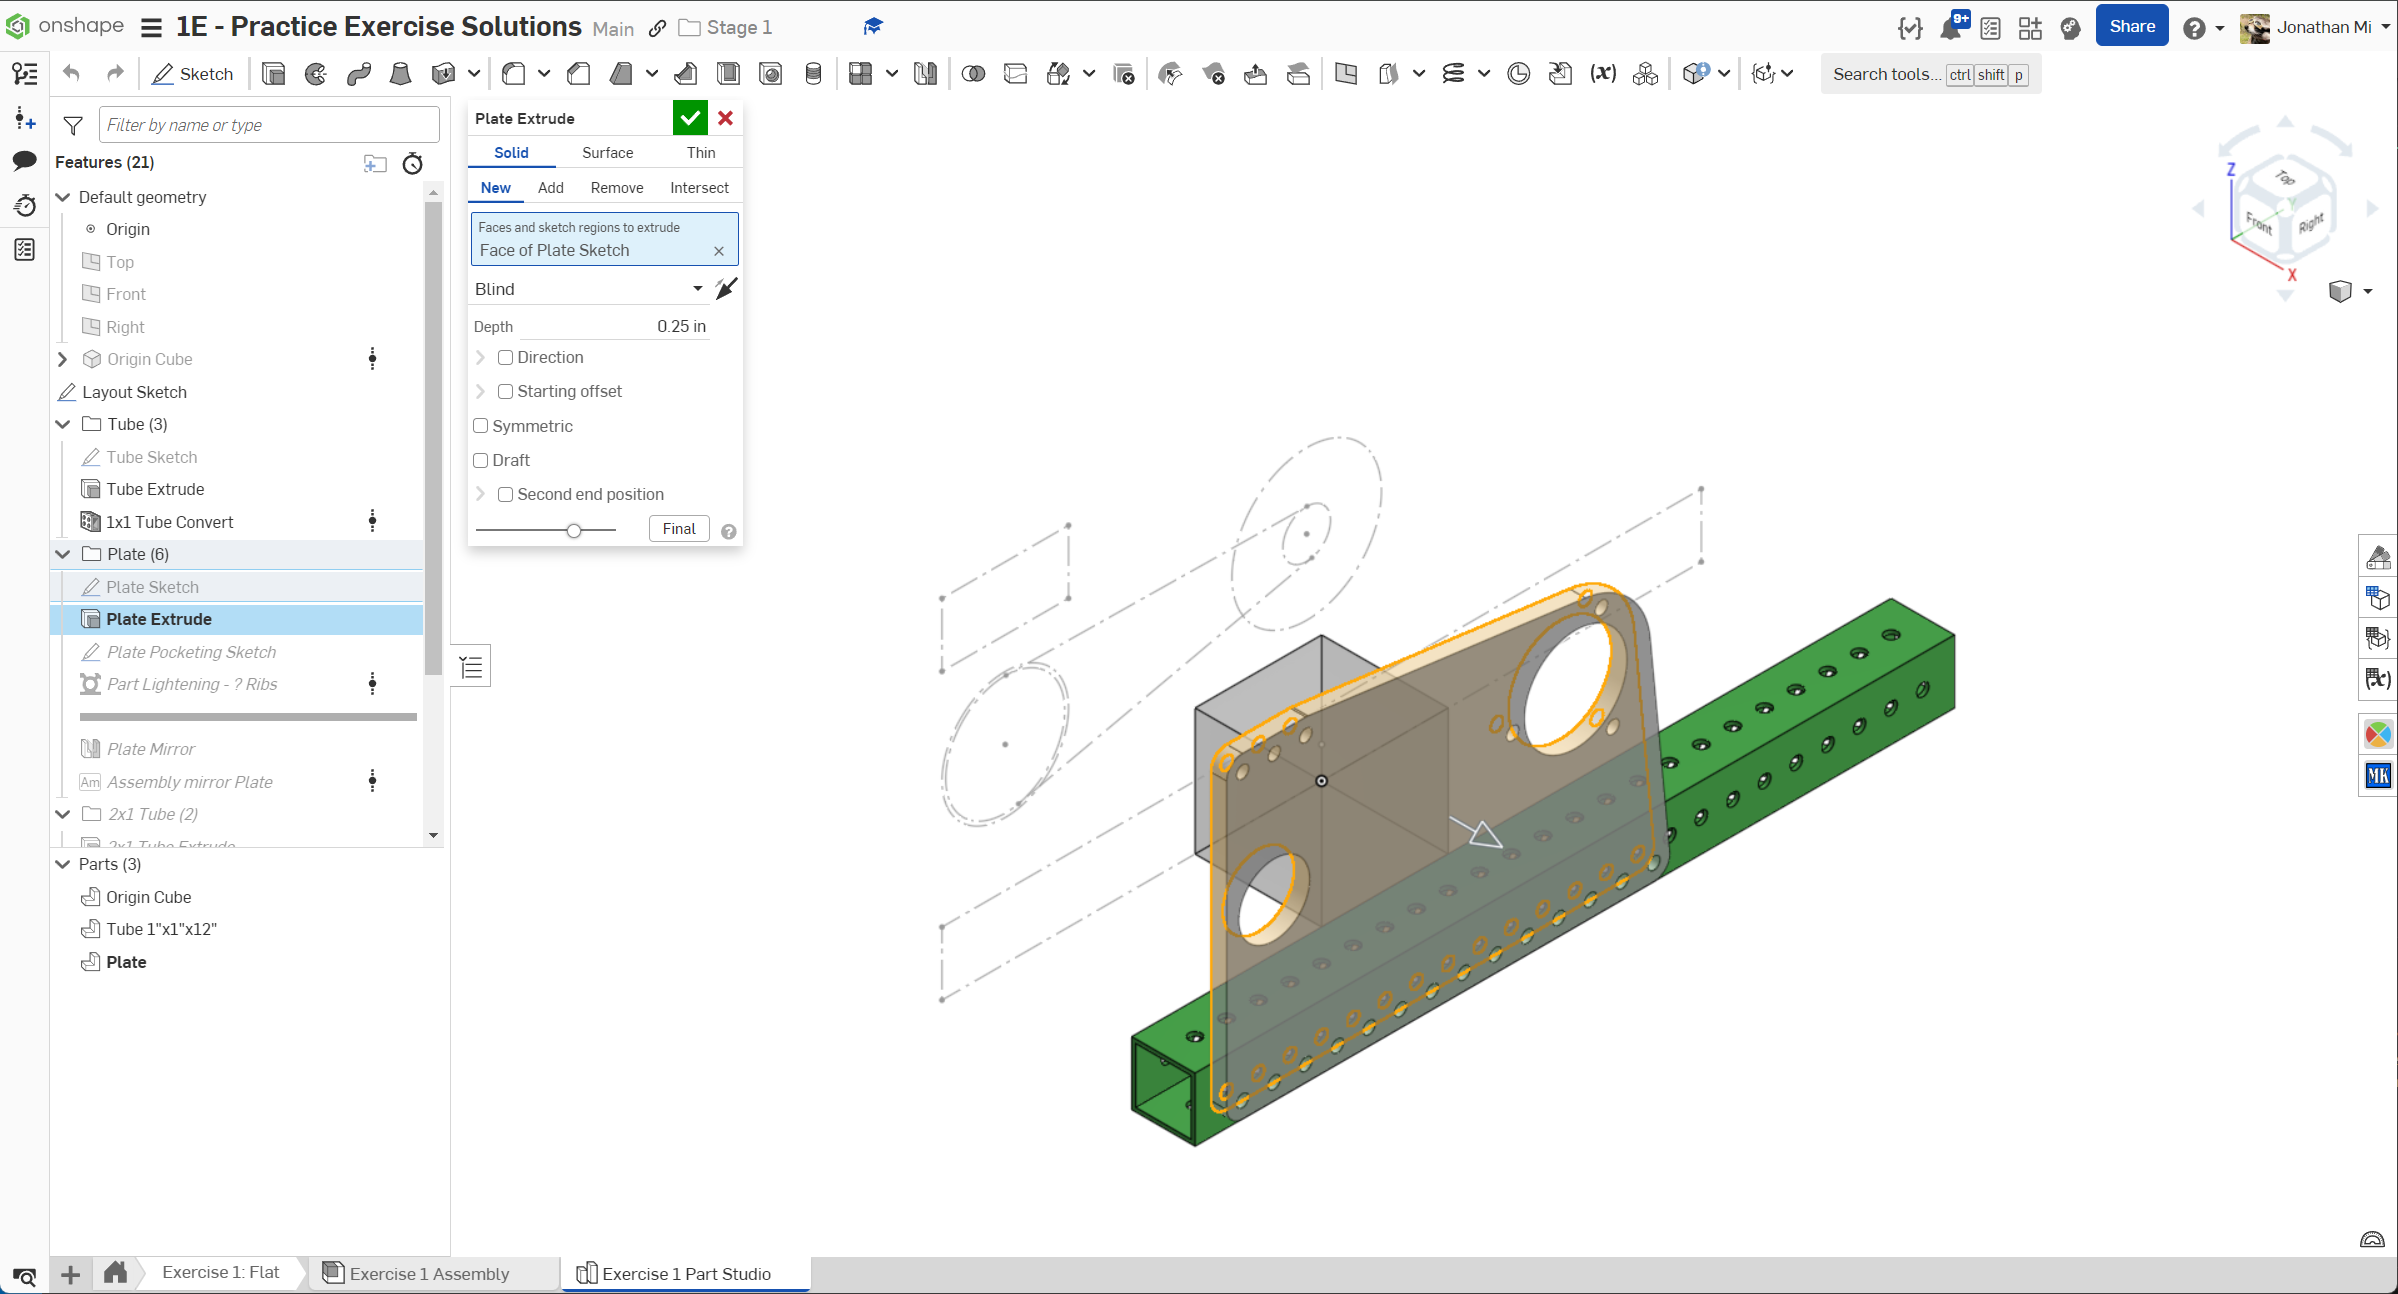
Task: Click the Boolean tool icon
Action: click(x=973, y=74)
